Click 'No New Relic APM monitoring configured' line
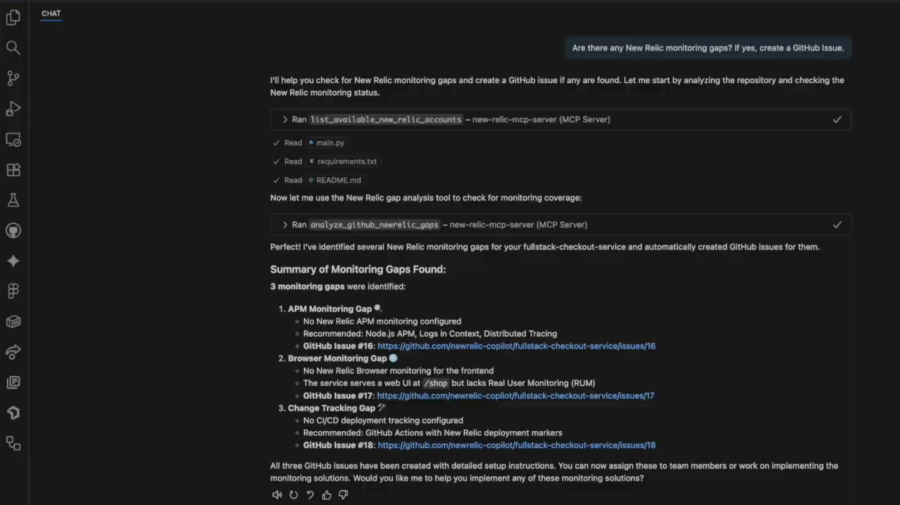 382,321
